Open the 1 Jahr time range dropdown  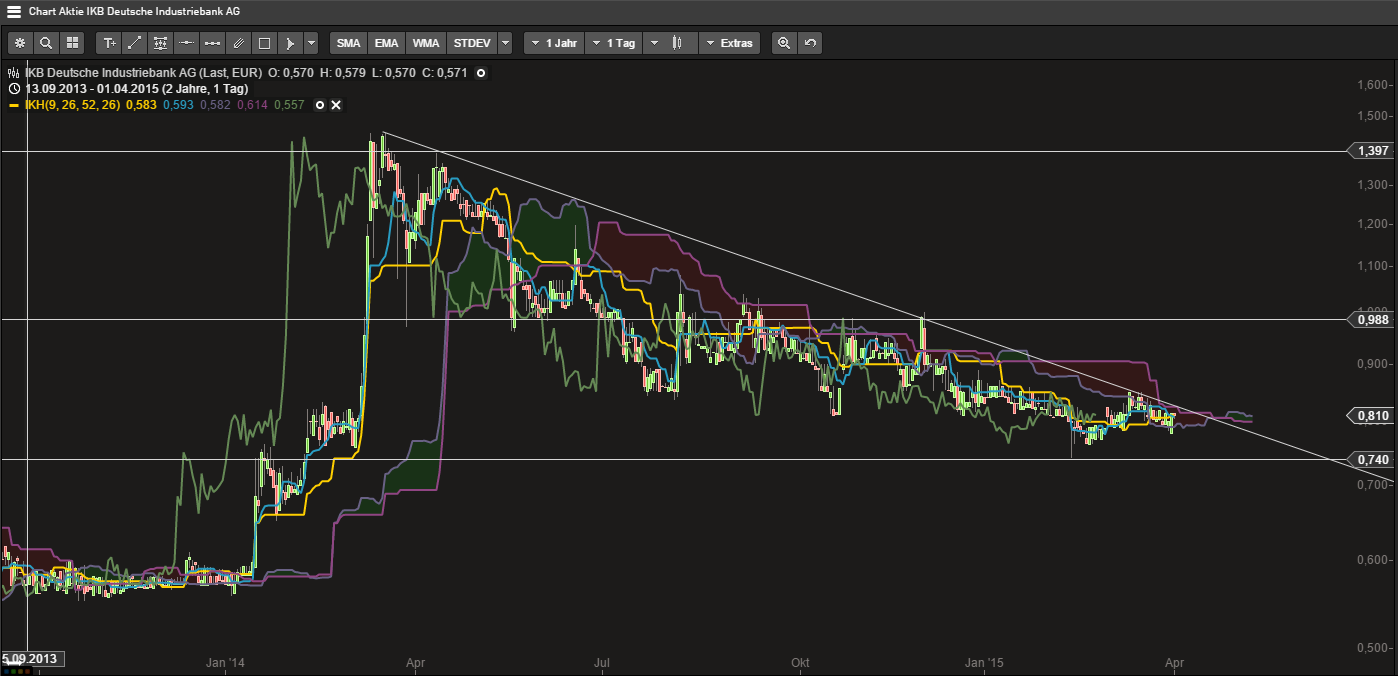[553, 43]
